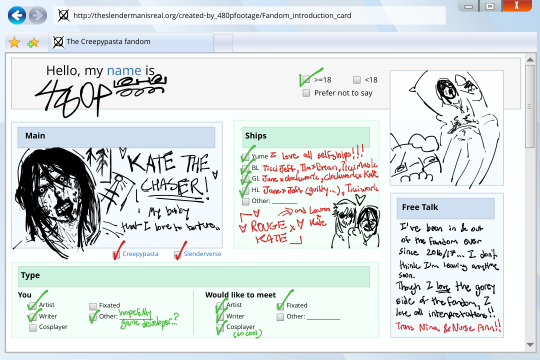This screenshot has height=360, width=540.
Task: Toggle the Yume ship checkbox
Action: pyautogui.click(x=246, y=156)
